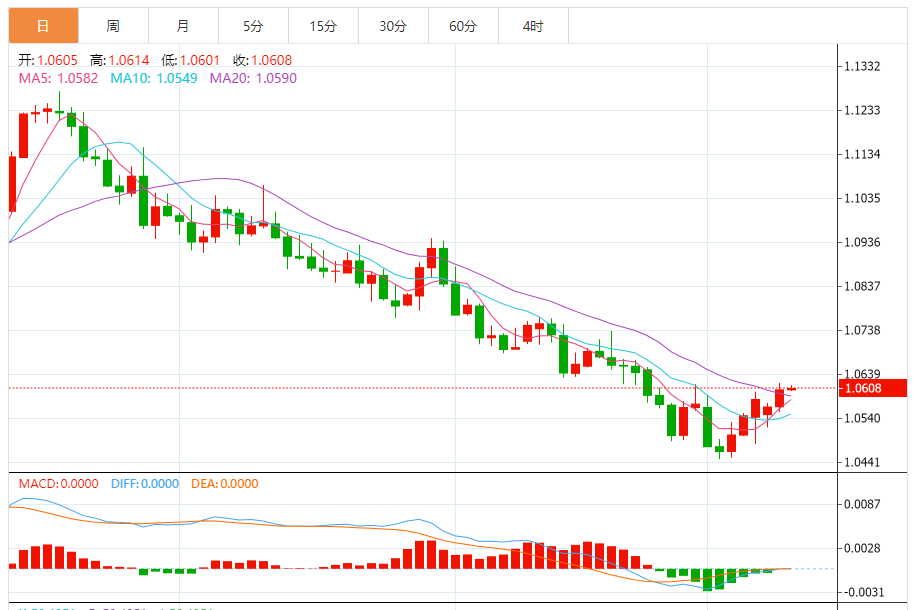
Task: Click the 低:1.0601 low price value
Action: (x=191, y=60)
